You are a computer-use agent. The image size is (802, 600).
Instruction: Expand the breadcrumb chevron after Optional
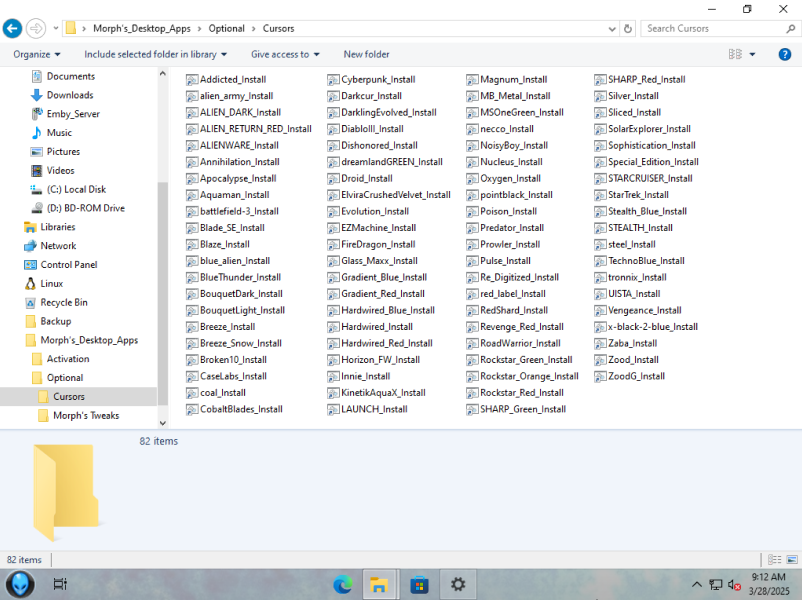pos(254,29)
